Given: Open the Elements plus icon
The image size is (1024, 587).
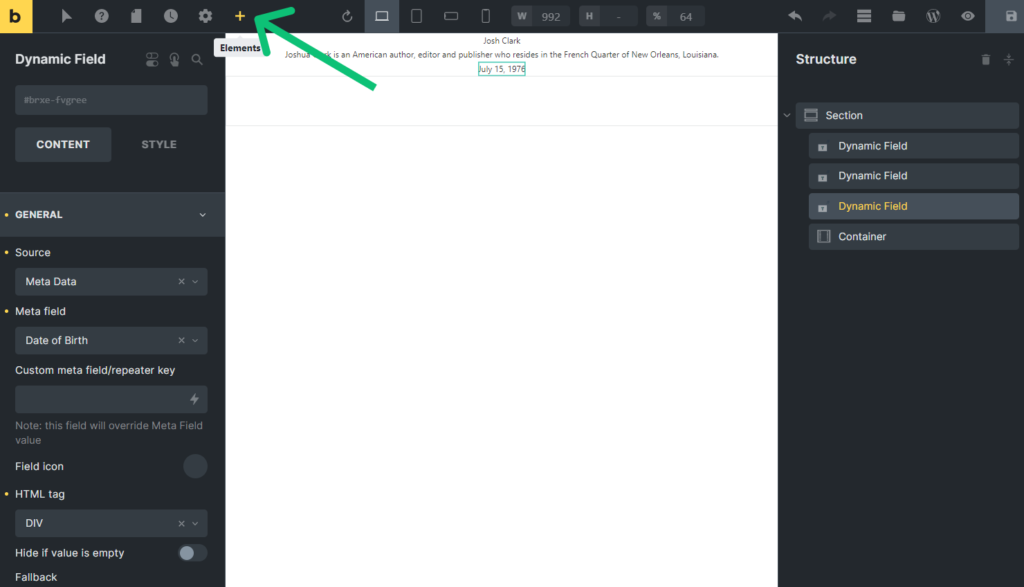Looking at the screenshot, I should 240,16.
